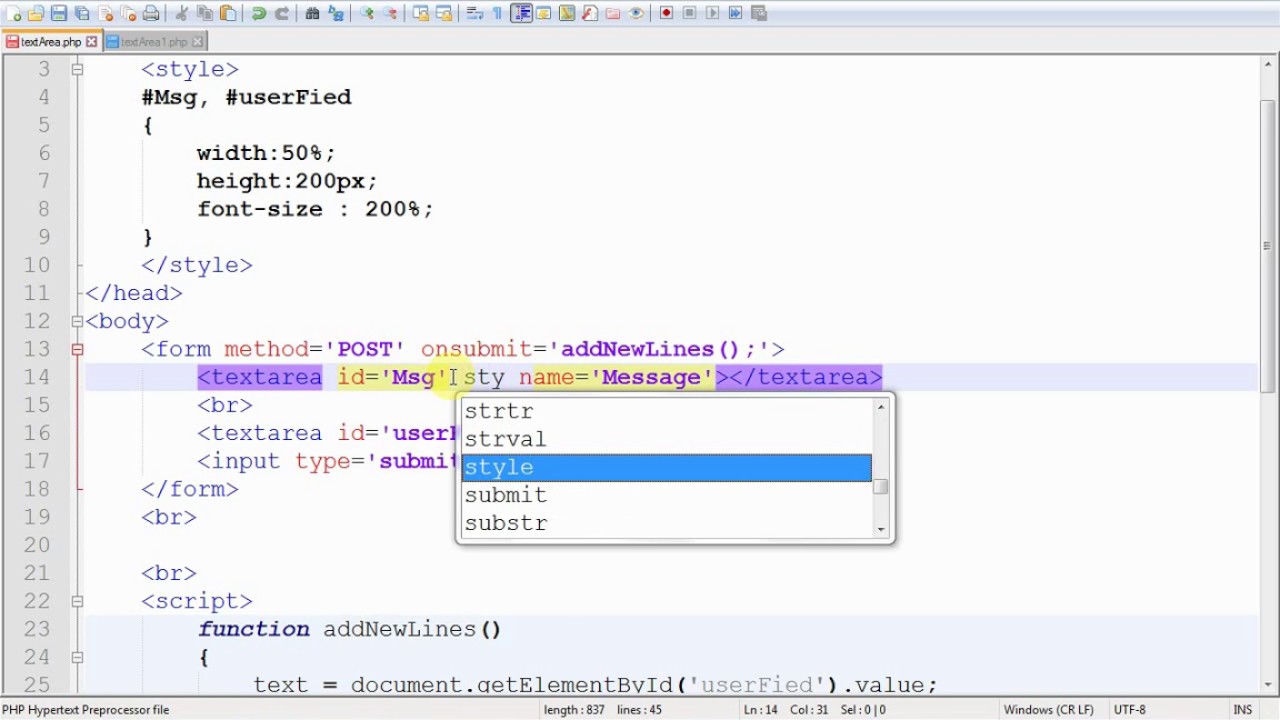Open Find with the binoculars icon

[x=313, y=13]
